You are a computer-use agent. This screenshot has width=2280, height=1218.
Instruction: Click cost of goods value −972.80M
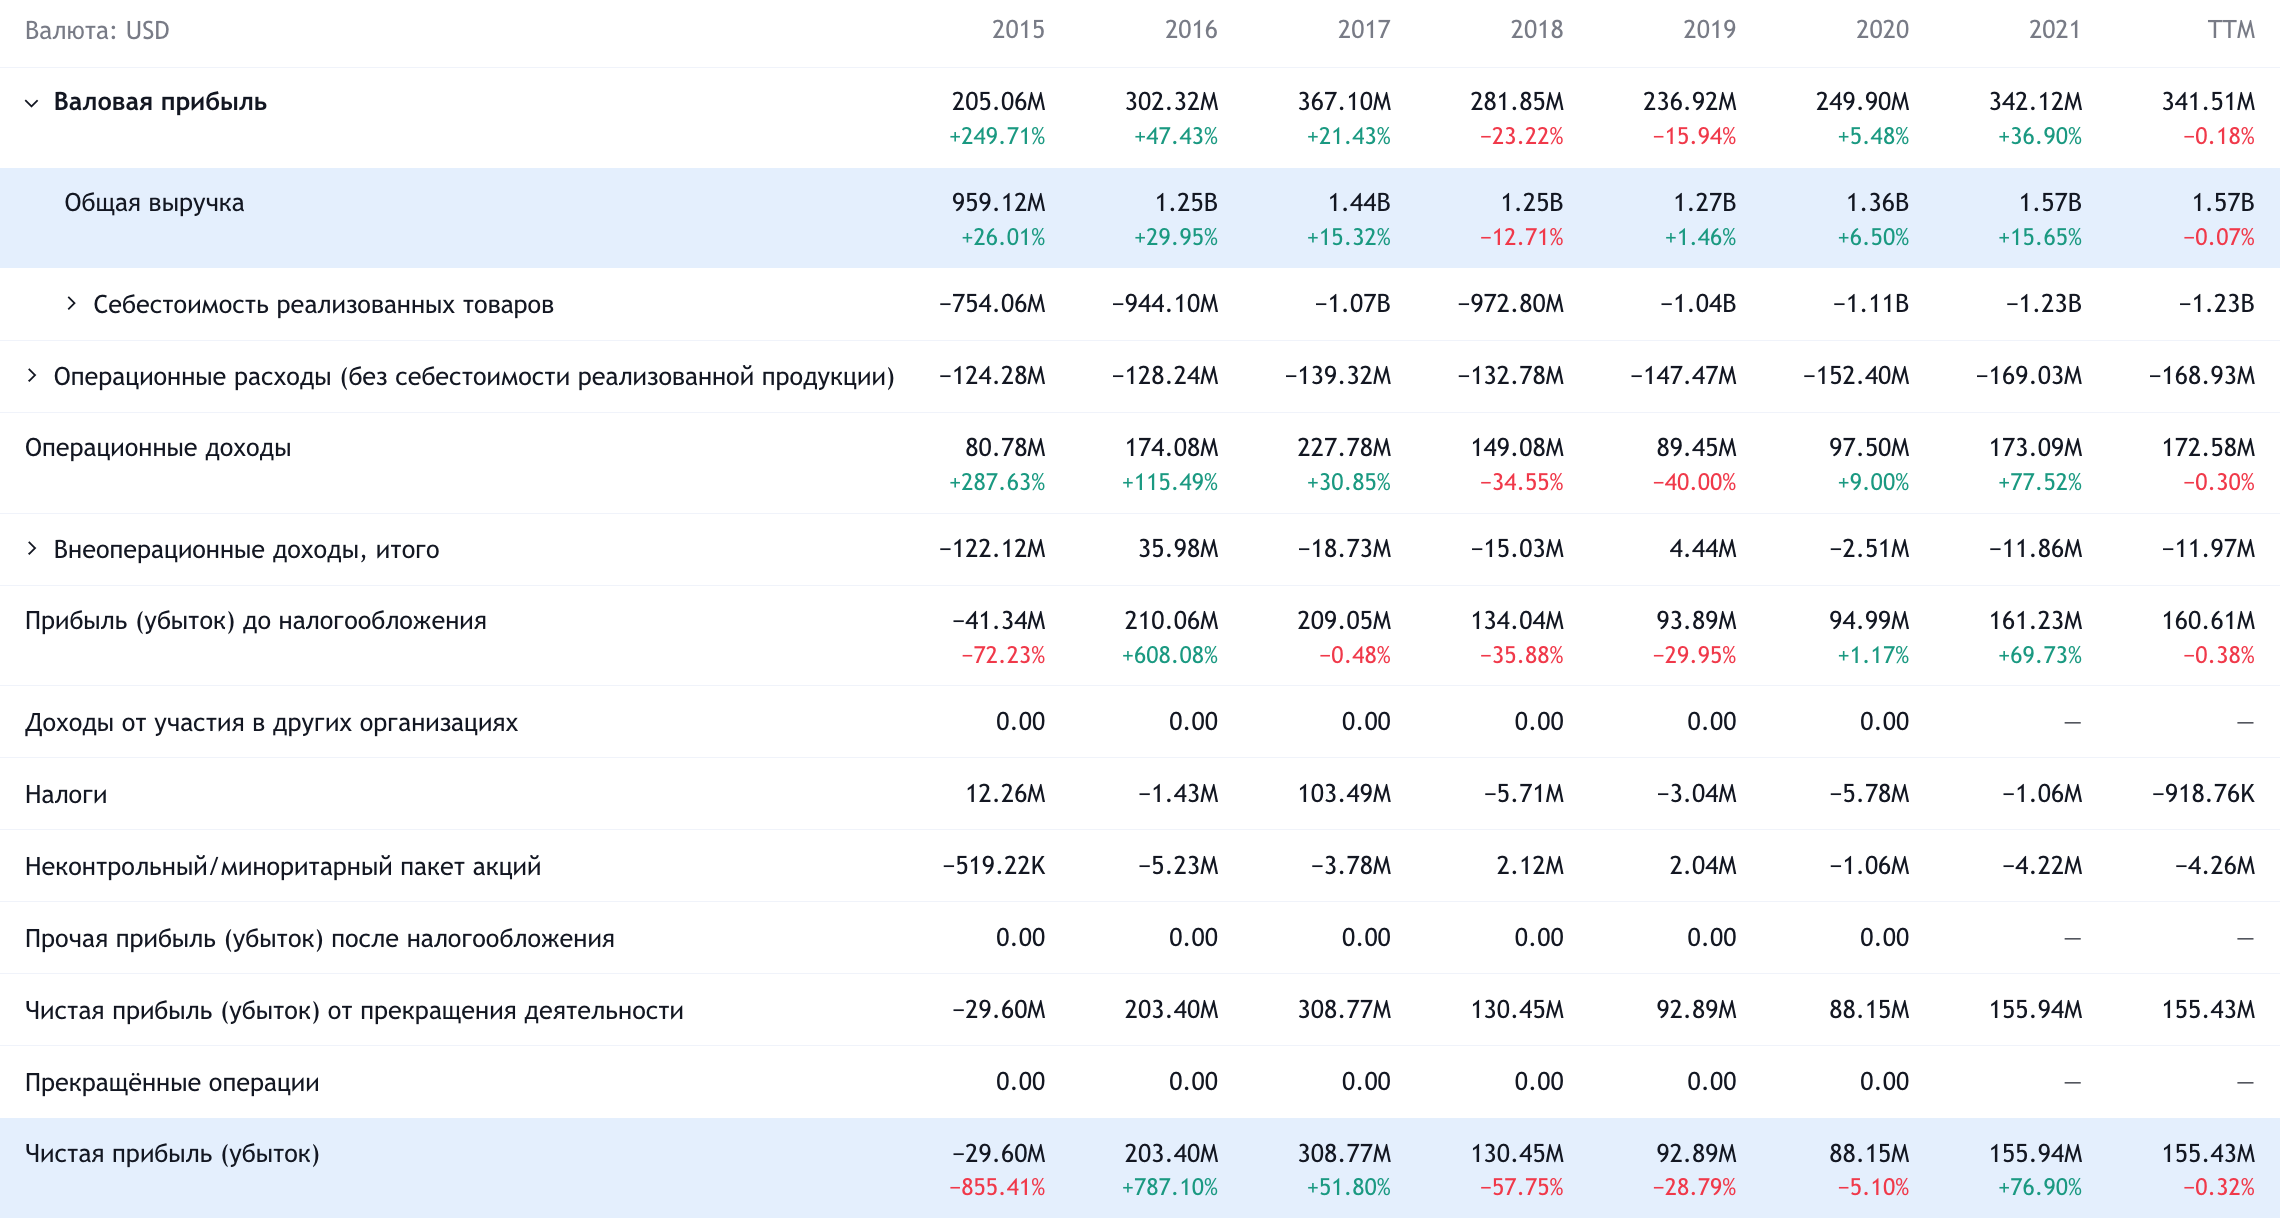[1511, 304]
